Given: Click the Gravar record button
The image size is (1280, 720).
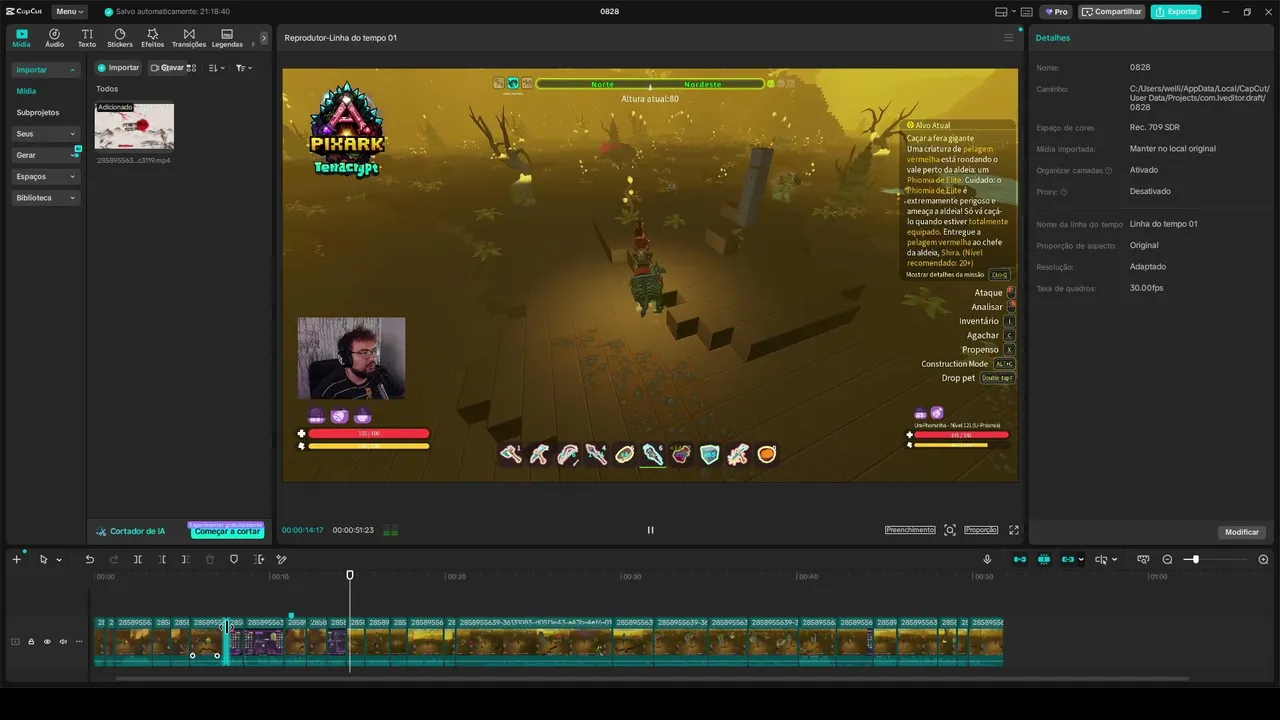Looking at the screenshot, I should [x=167, y=68].
